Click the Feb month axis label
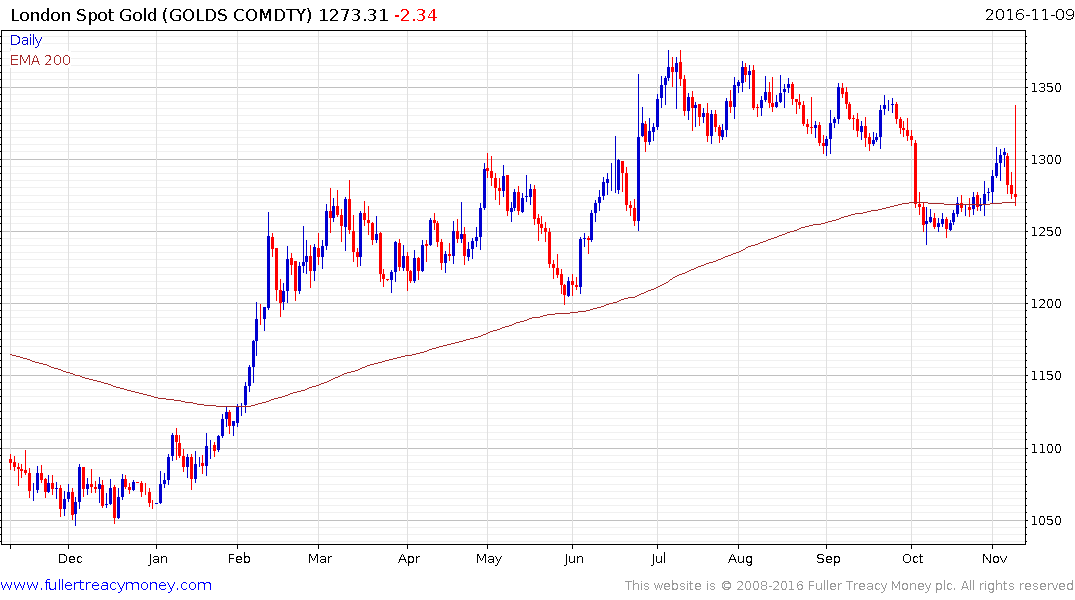This screenshot has width=1075, height=600. [239, 559]
